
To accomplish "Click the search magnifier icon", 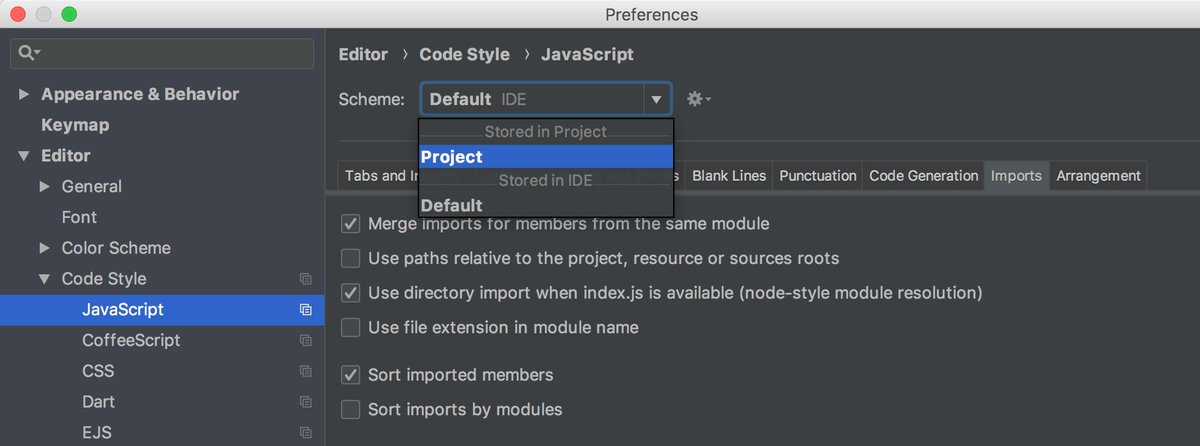I will 26,53.
